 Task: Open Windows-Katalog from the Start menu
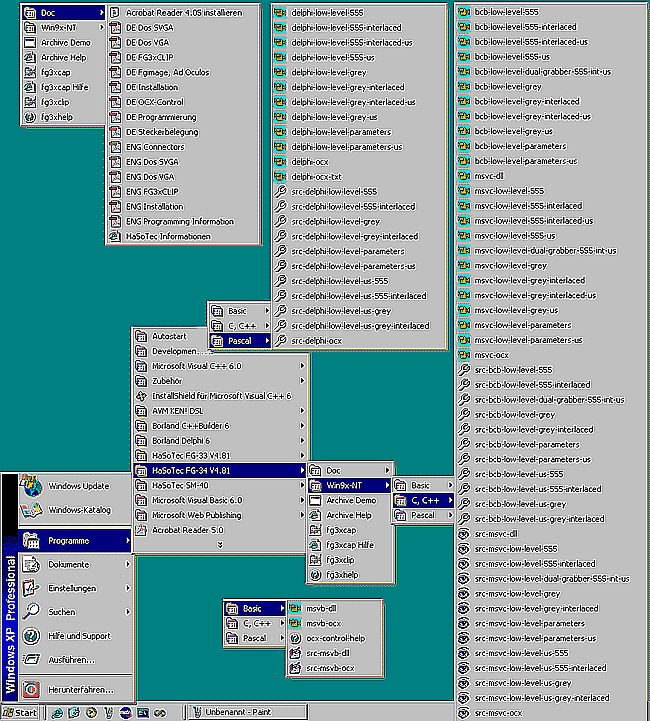79,510
